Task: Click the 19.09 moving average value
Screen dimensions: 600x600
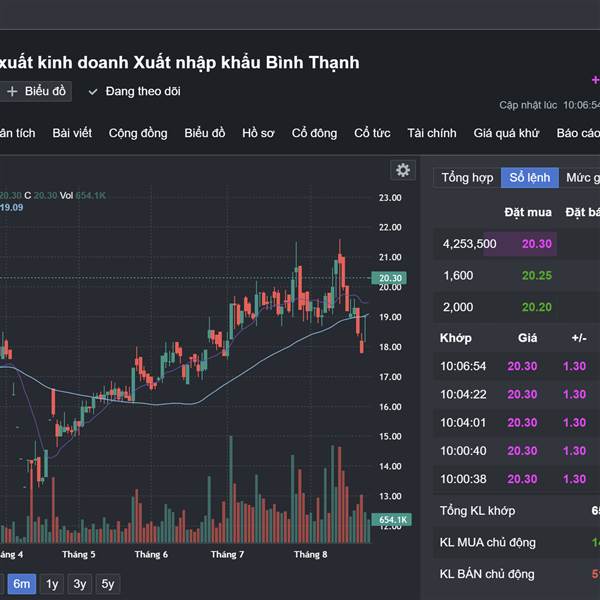Action: 11,207
